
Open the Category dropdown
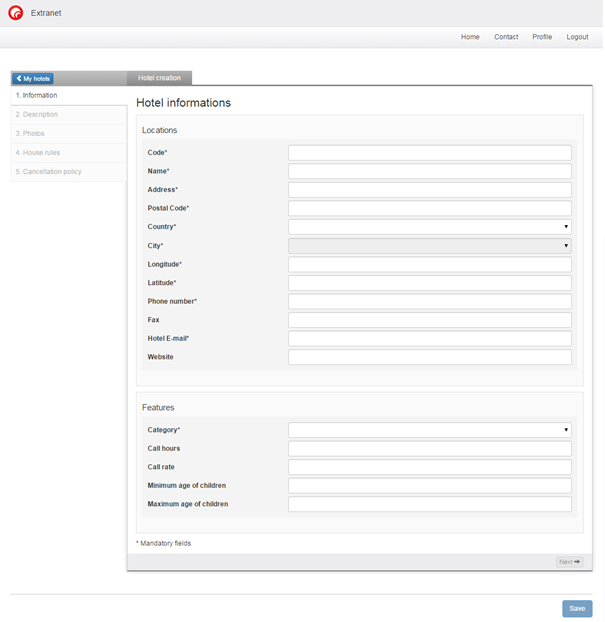coord(429,430)
